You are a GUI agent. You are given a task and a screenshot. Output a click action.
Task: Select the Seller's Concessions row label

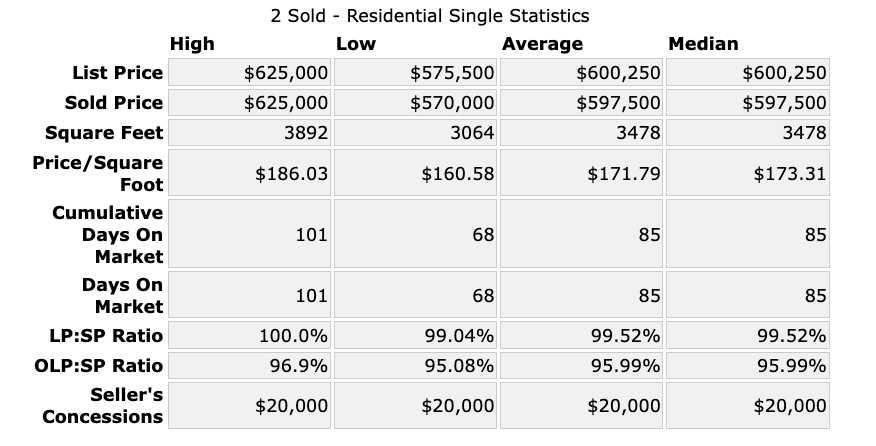103,405
